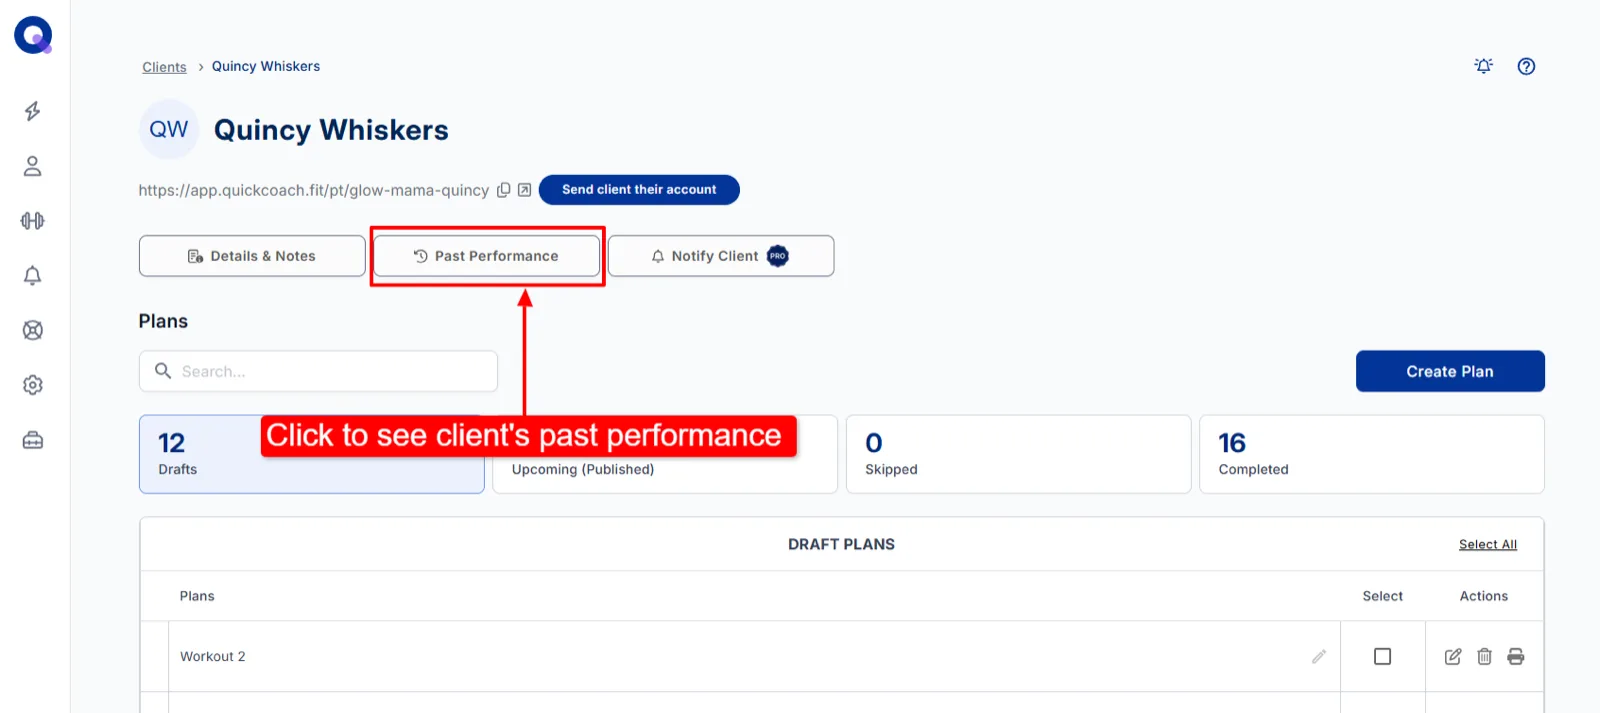The image size is (1600, 713).
Task: Delete Workout 2 with the trash icon
Action: (x=1484, y=656)
